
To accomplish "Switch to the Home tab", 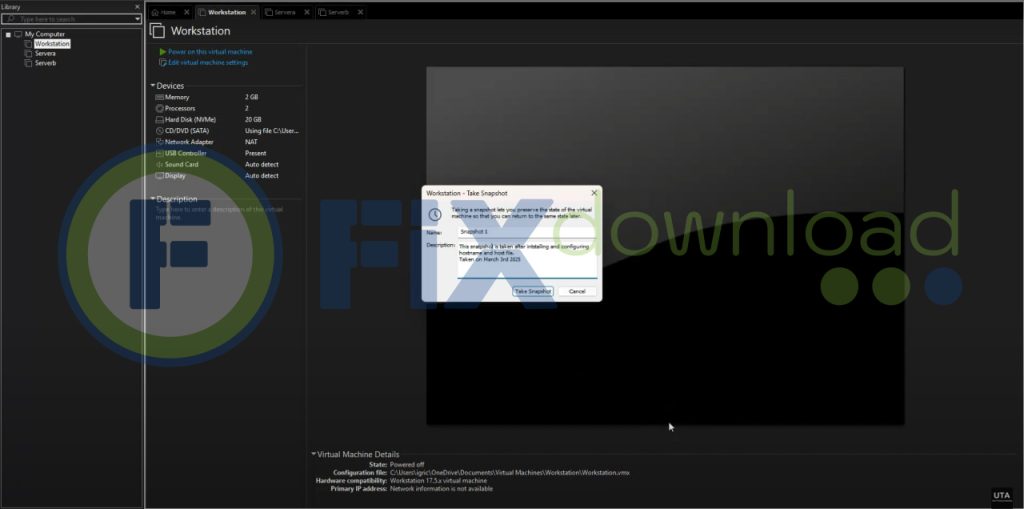I will click(167, 12).
